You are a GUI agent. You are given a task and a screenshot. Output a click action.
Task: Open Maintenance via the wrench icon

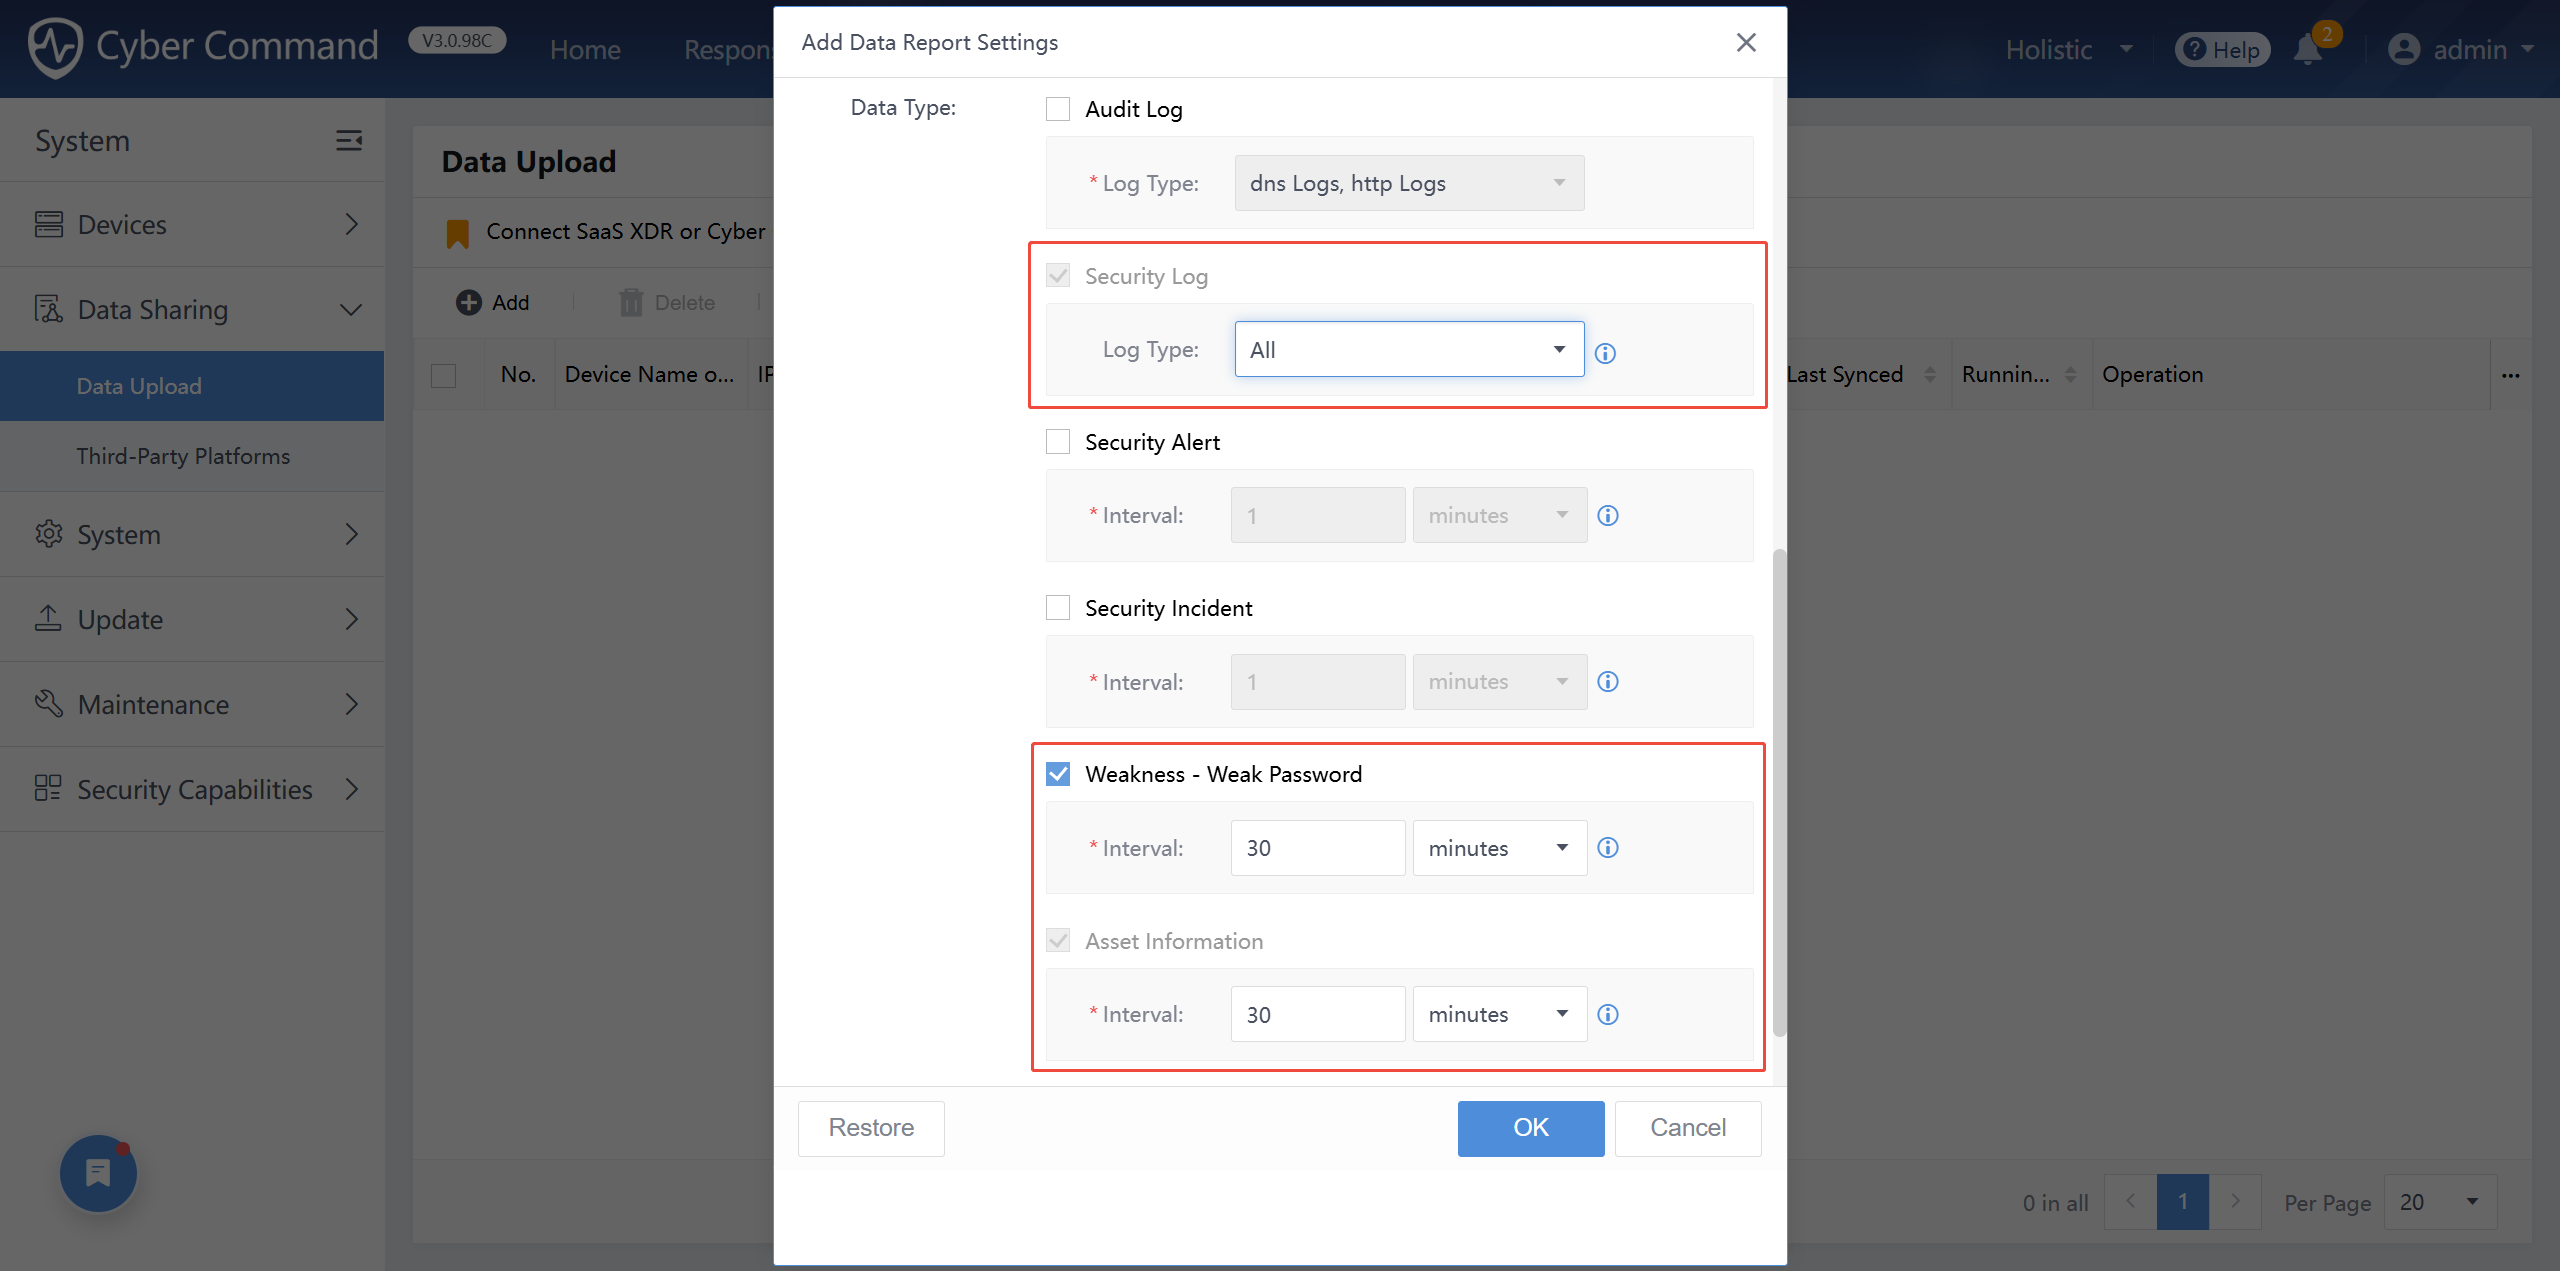pos(47,703)
